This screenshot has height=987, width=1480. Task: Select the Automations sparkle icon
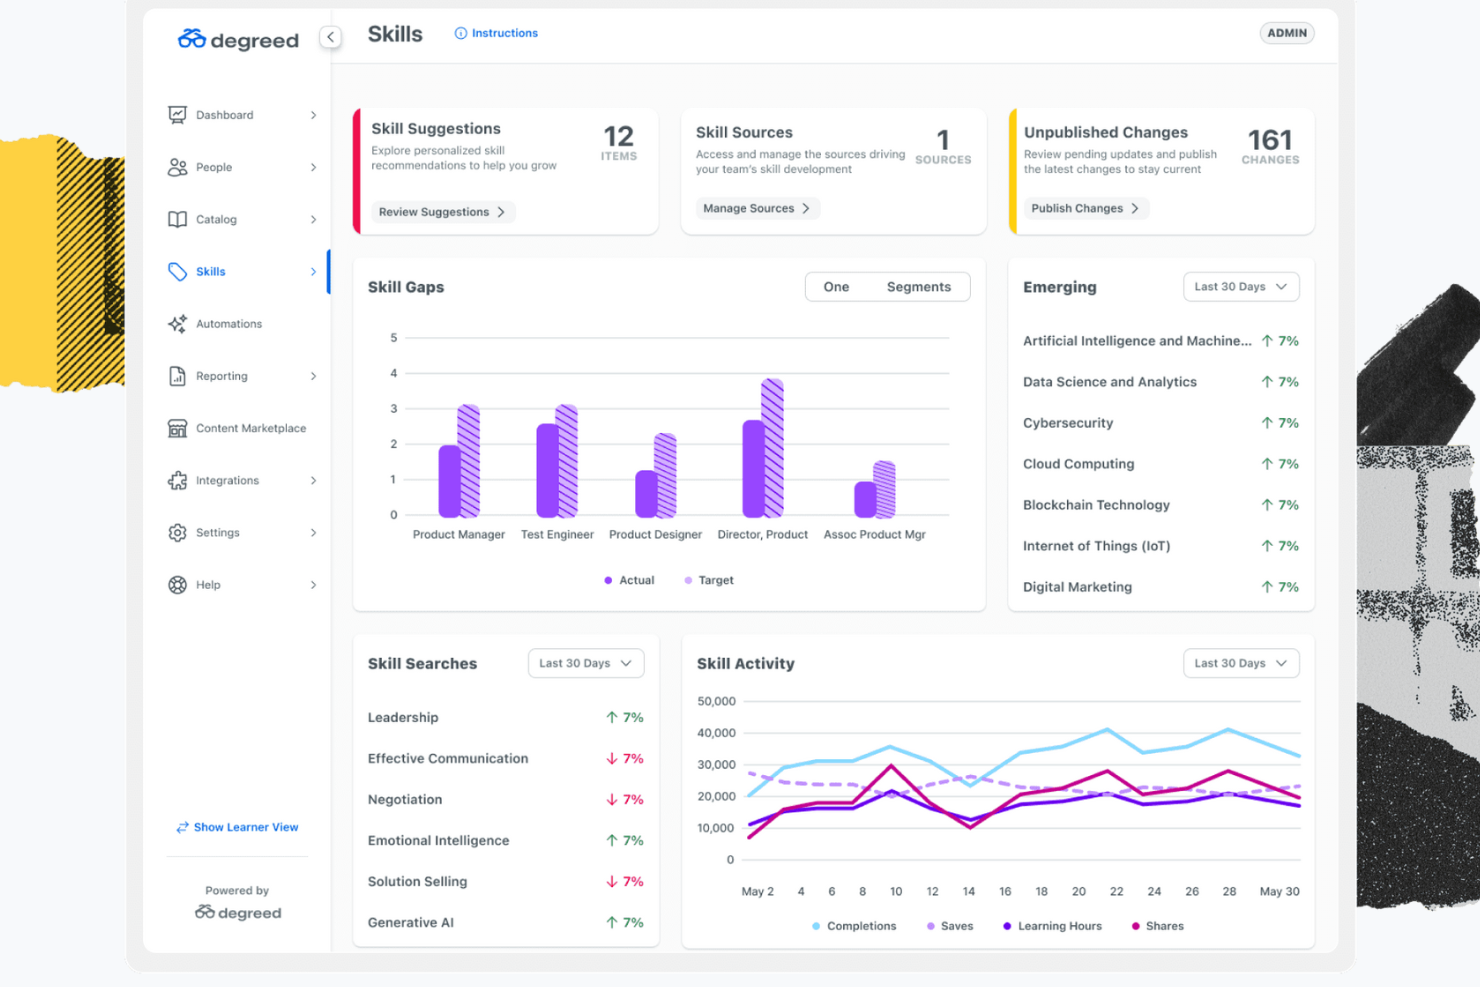176,323
